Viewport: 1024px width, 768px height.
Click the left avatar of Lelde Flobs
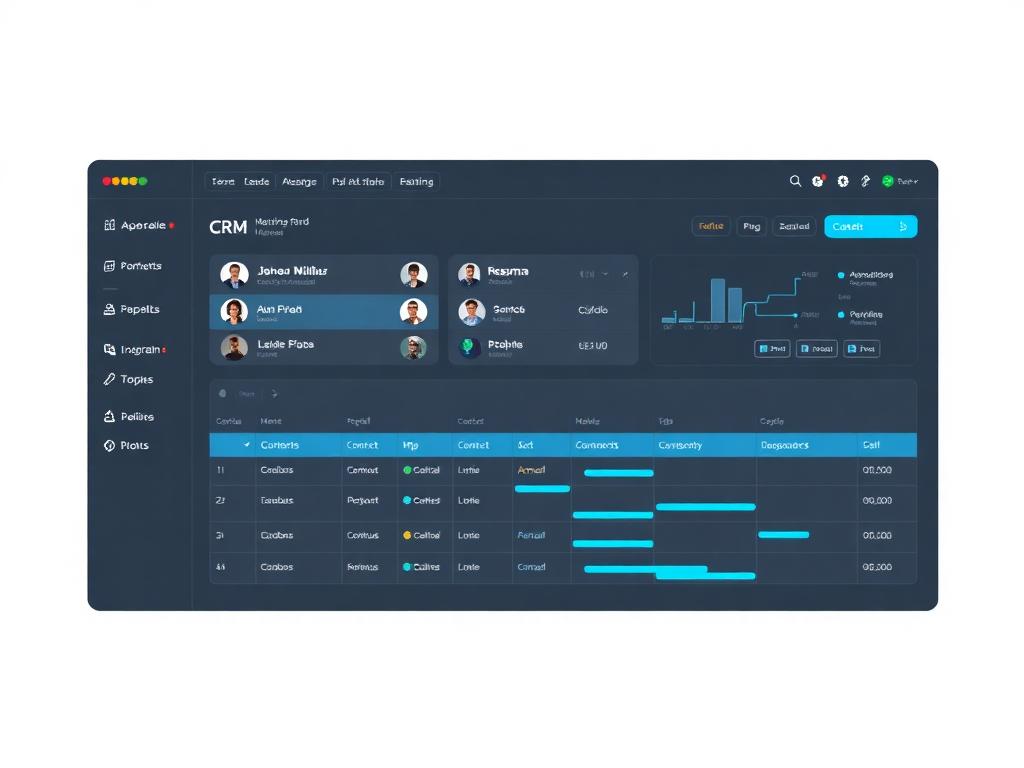[x=234, y=347]
